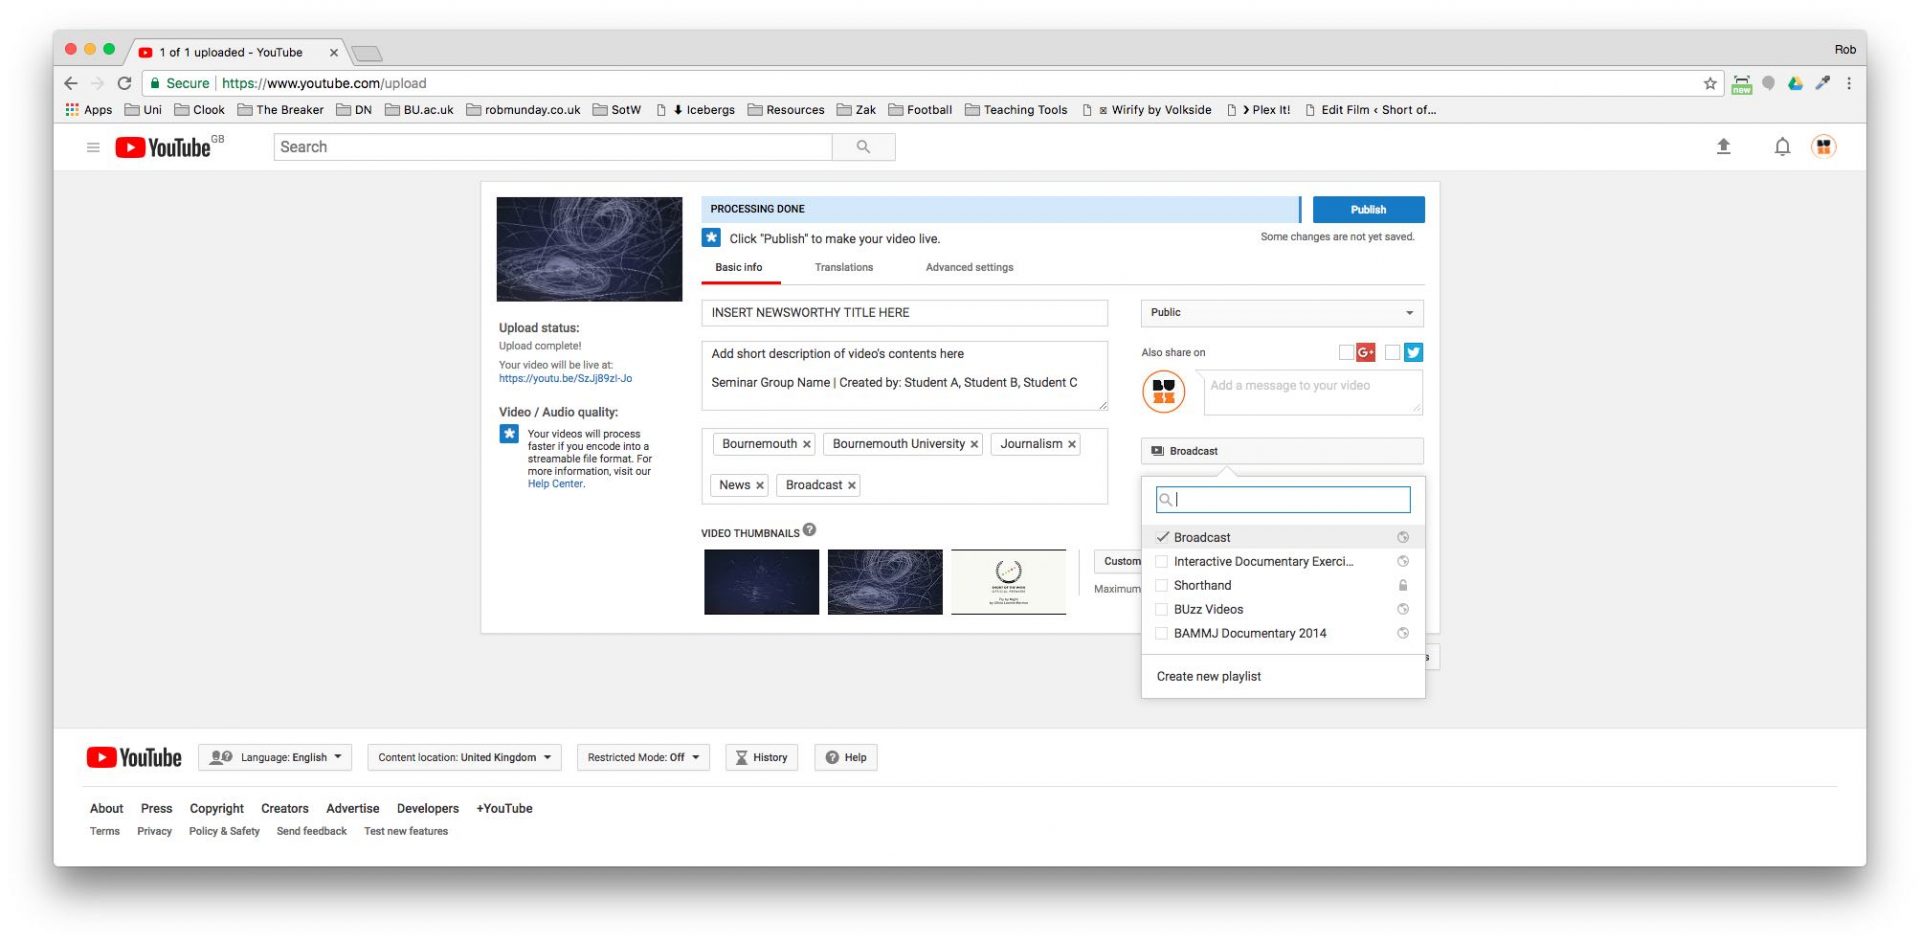The height and width of the screenshot is (943, 1920).
Task: Open the Creators footer link
Action: pyautogui.click(x=284, y=809)
